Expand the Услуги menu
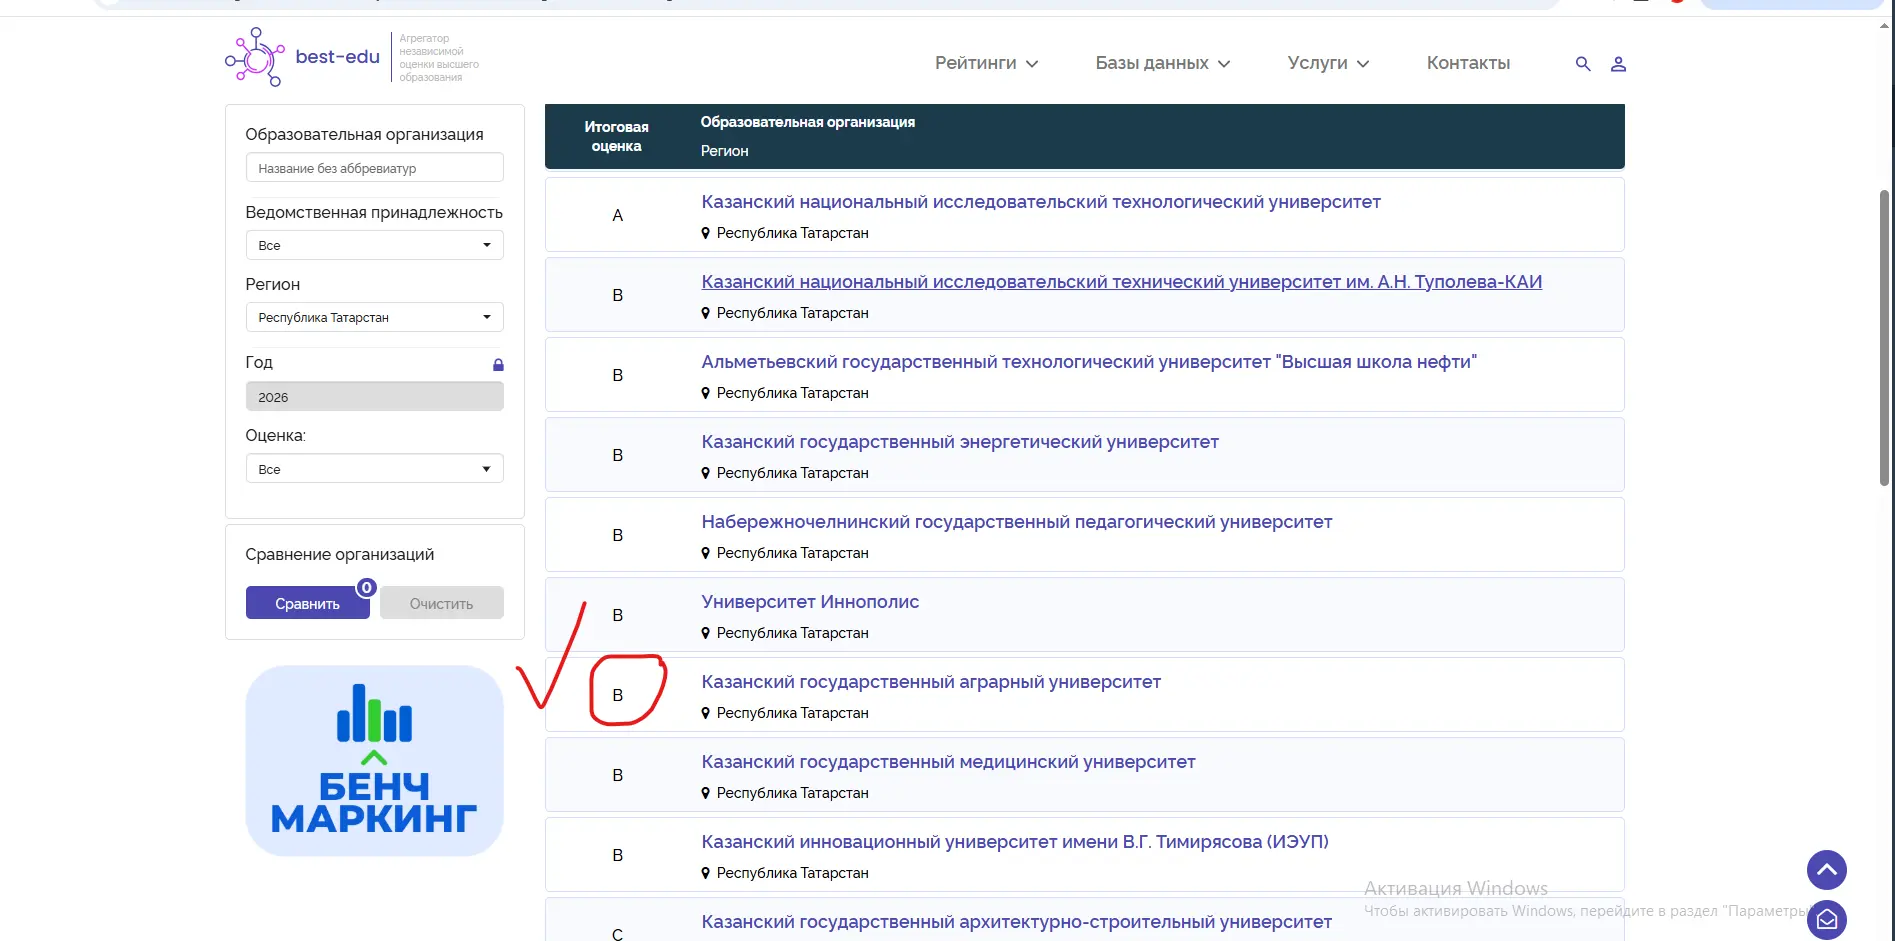1895x941 pixels. coord(1328,63)
